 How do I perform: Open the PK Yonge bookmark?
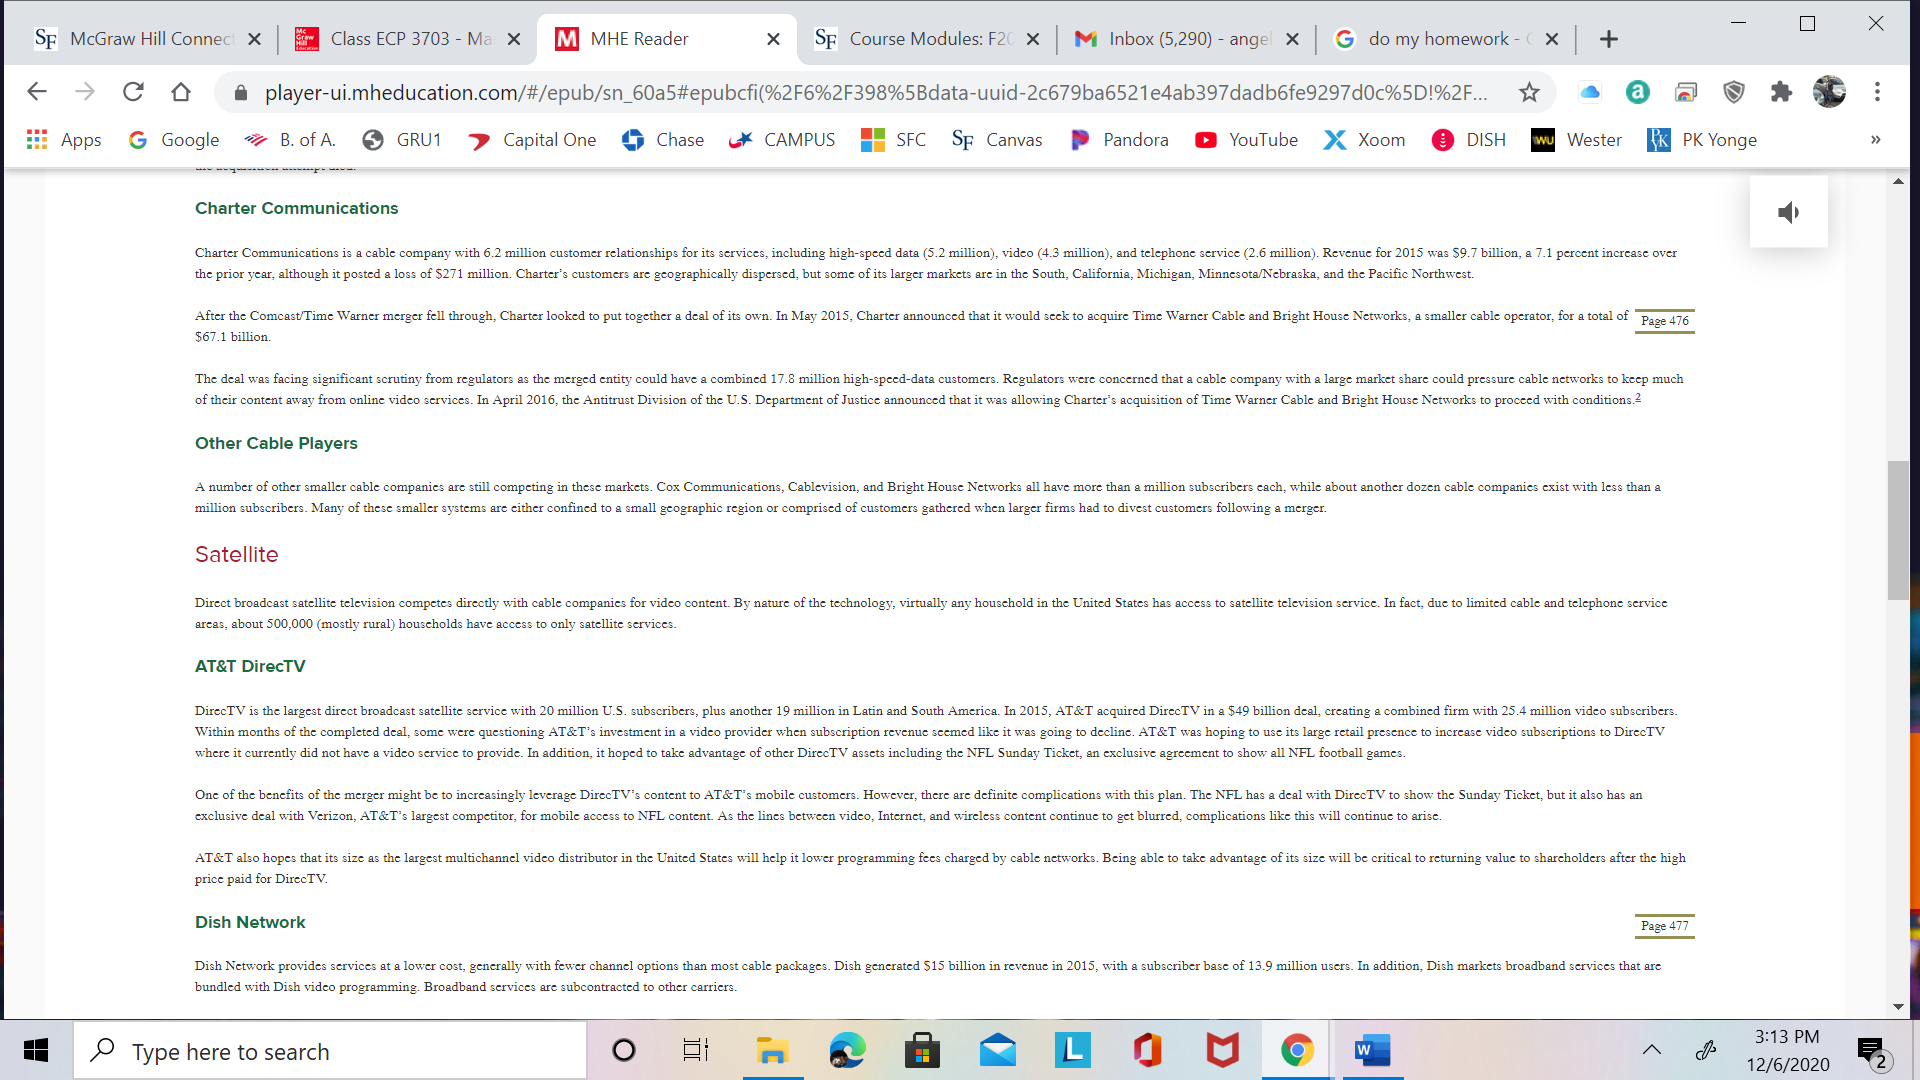(x=1702, y=140)
